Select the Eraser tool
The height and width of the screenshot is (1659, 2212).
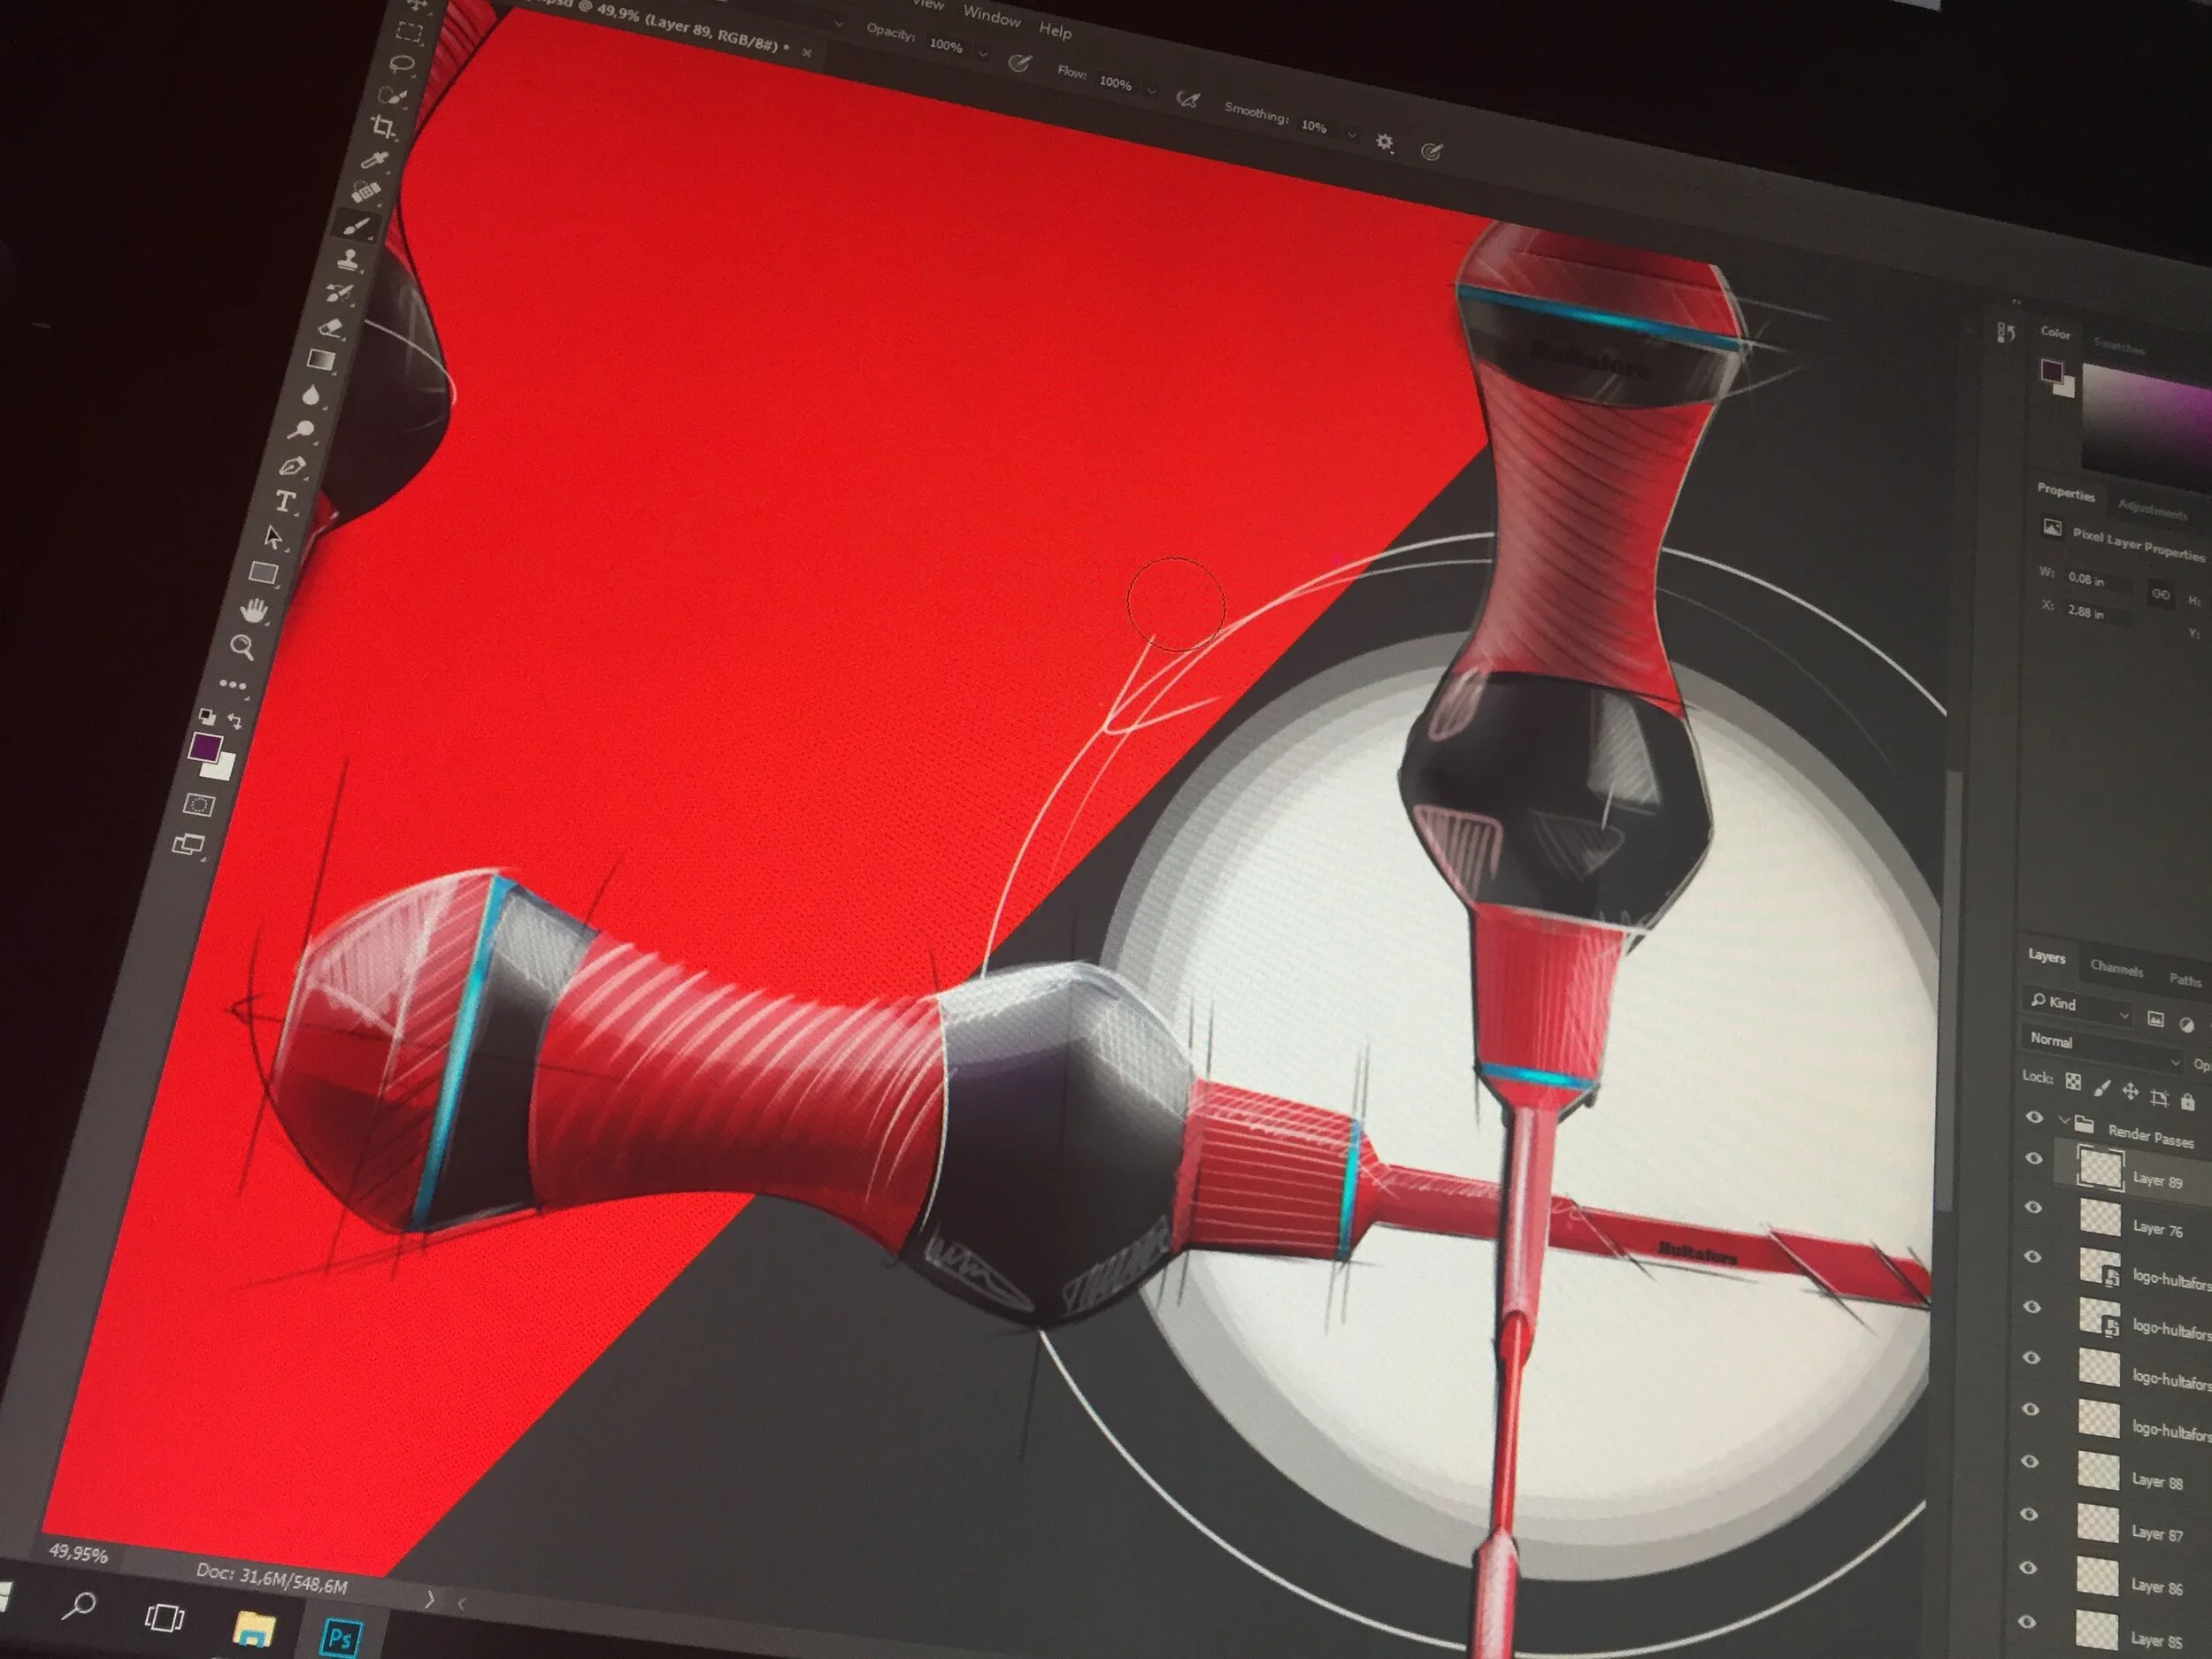[x=331, y=327]
